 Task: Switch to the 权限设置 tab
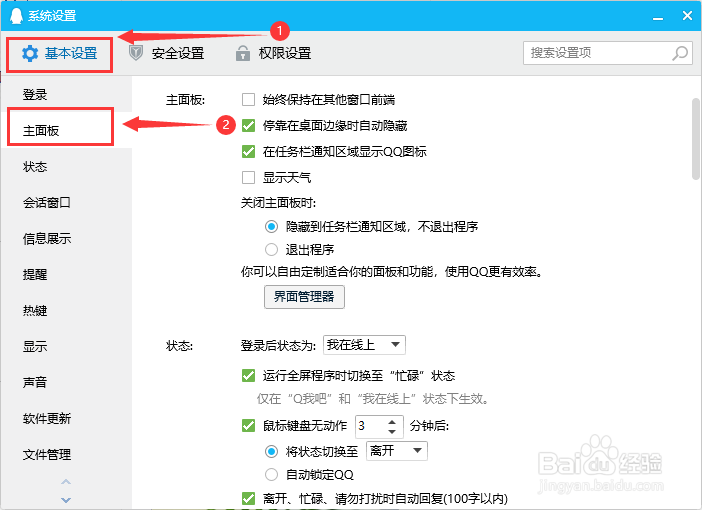(273, 53)
